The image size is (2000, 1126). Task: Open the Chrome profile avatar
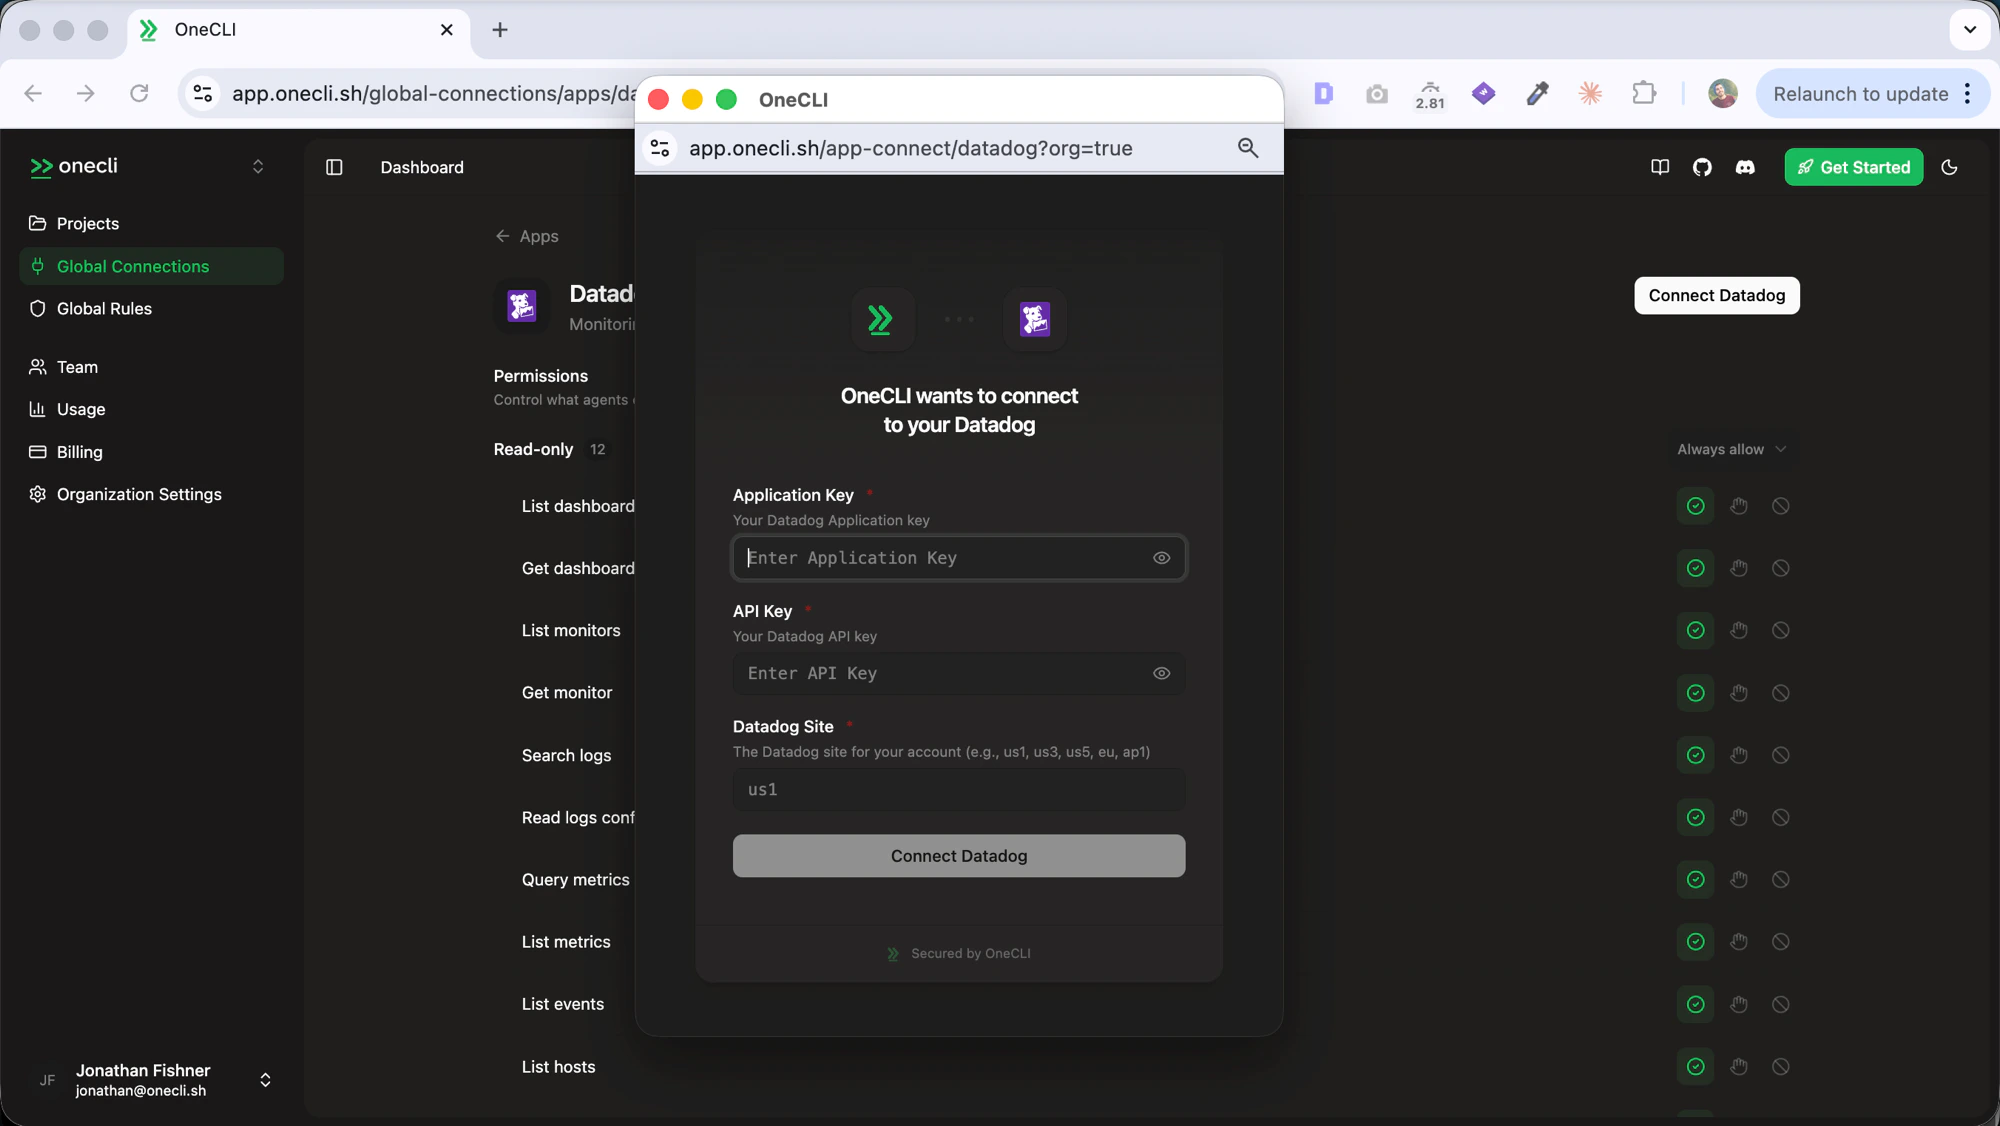1722,93
